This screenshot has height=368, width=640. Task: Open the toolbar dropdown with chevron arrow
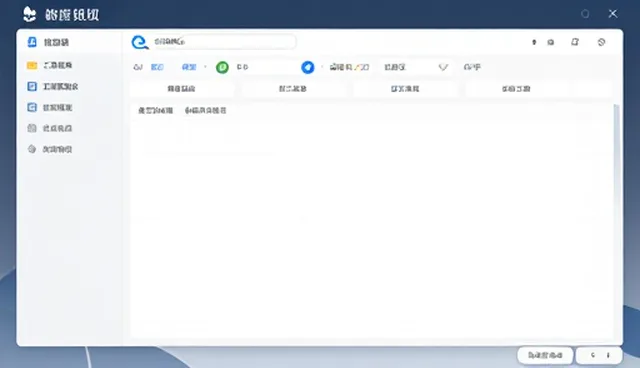(416, 67)
